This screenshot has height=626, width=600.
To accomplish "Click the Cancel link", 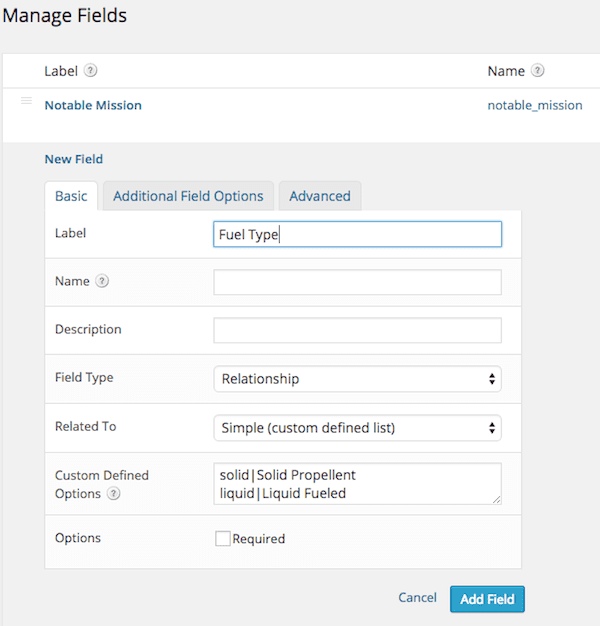I will pyautogui.click(x=417, y=598).
